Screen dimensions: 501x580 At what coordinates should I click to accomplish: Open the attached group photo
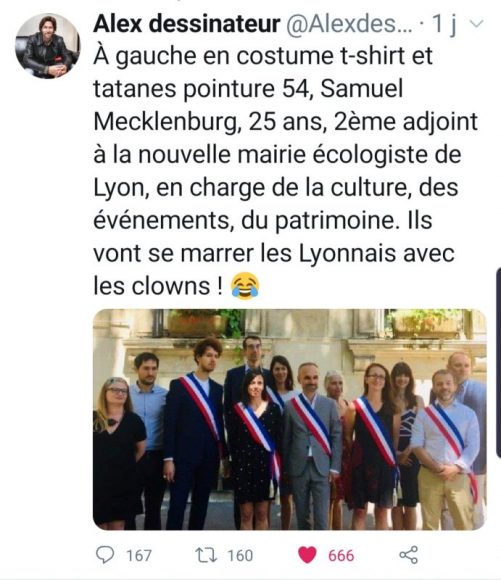click(x=290, y=419)
